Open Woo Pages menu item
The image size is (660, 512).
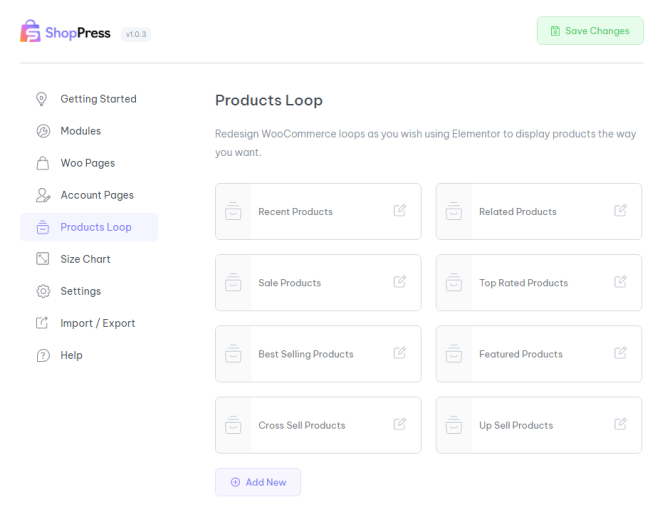coord(89,163)
